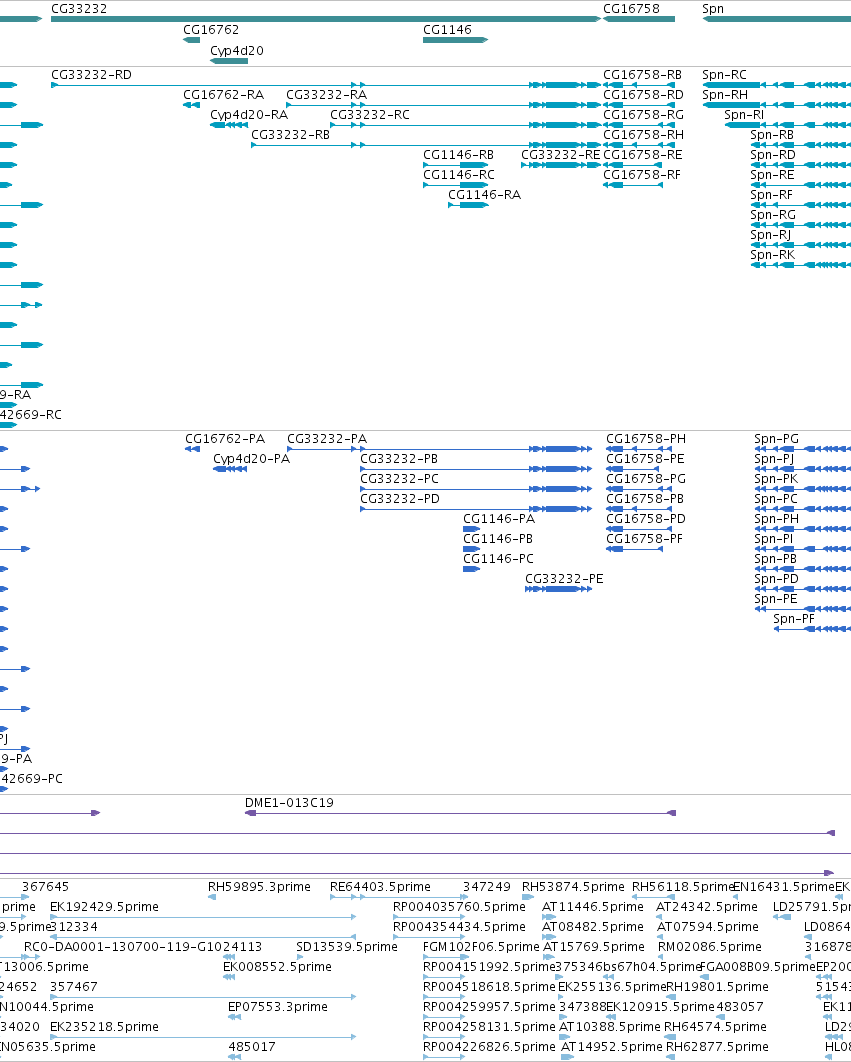
Task: Click EST AT24342.5prime
Action: tap(707, 907)
